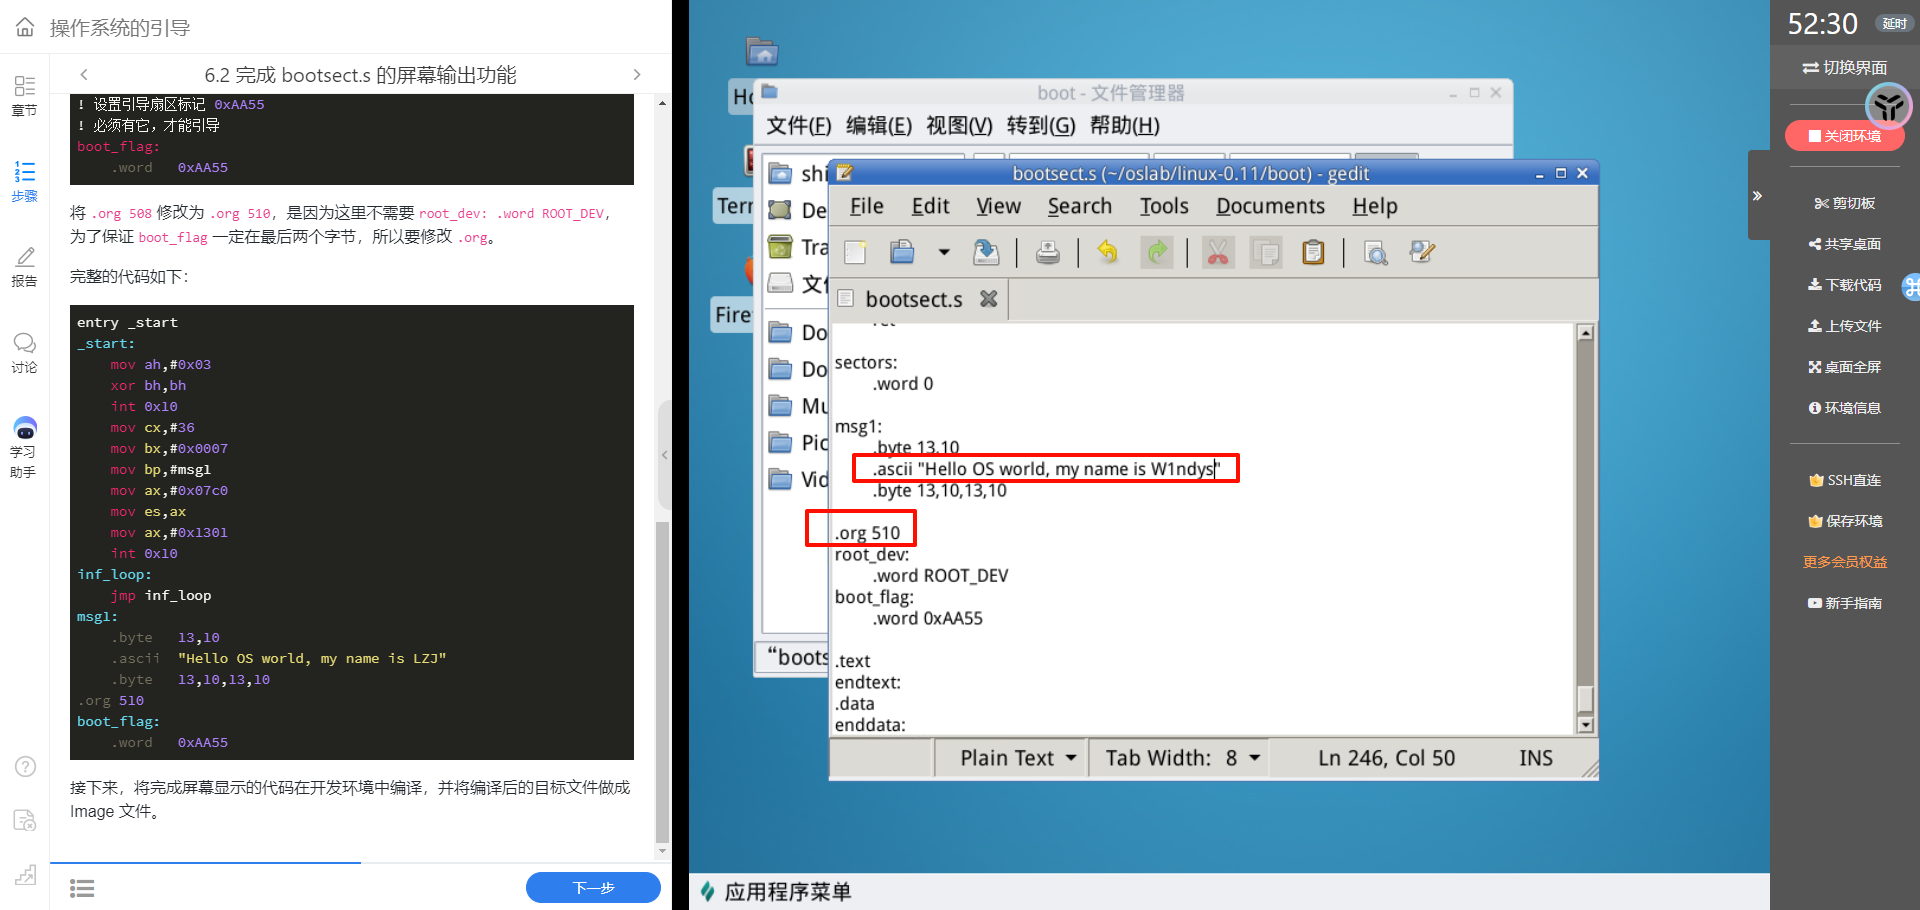
Task: Click the find and replace icon
Action: 1422,252
